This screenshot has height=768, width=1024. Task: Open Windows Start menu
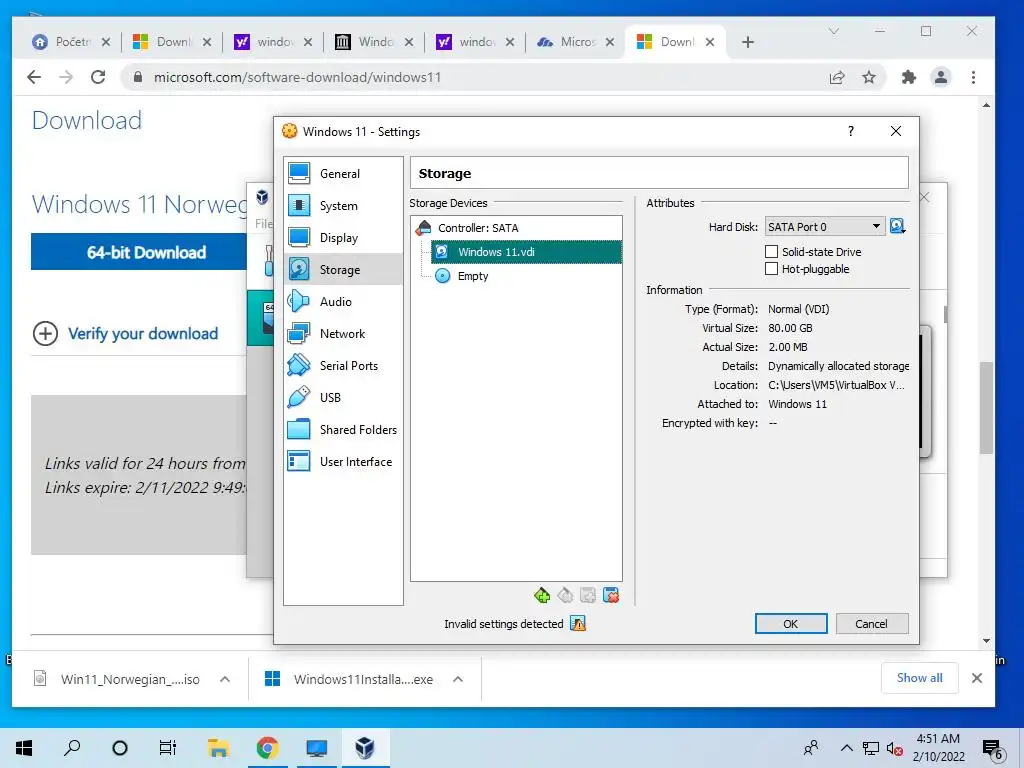tap(24, 748)
